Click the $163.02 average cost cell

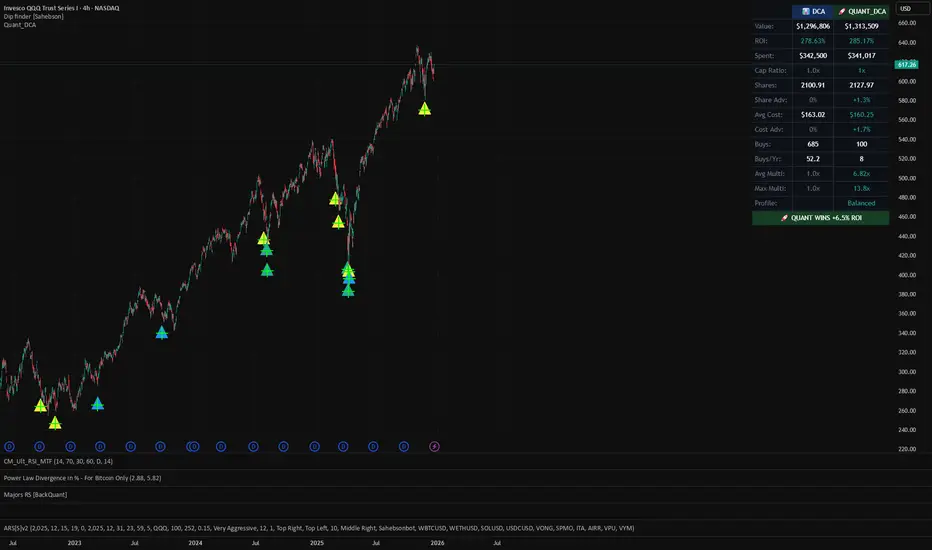(813, 115)
